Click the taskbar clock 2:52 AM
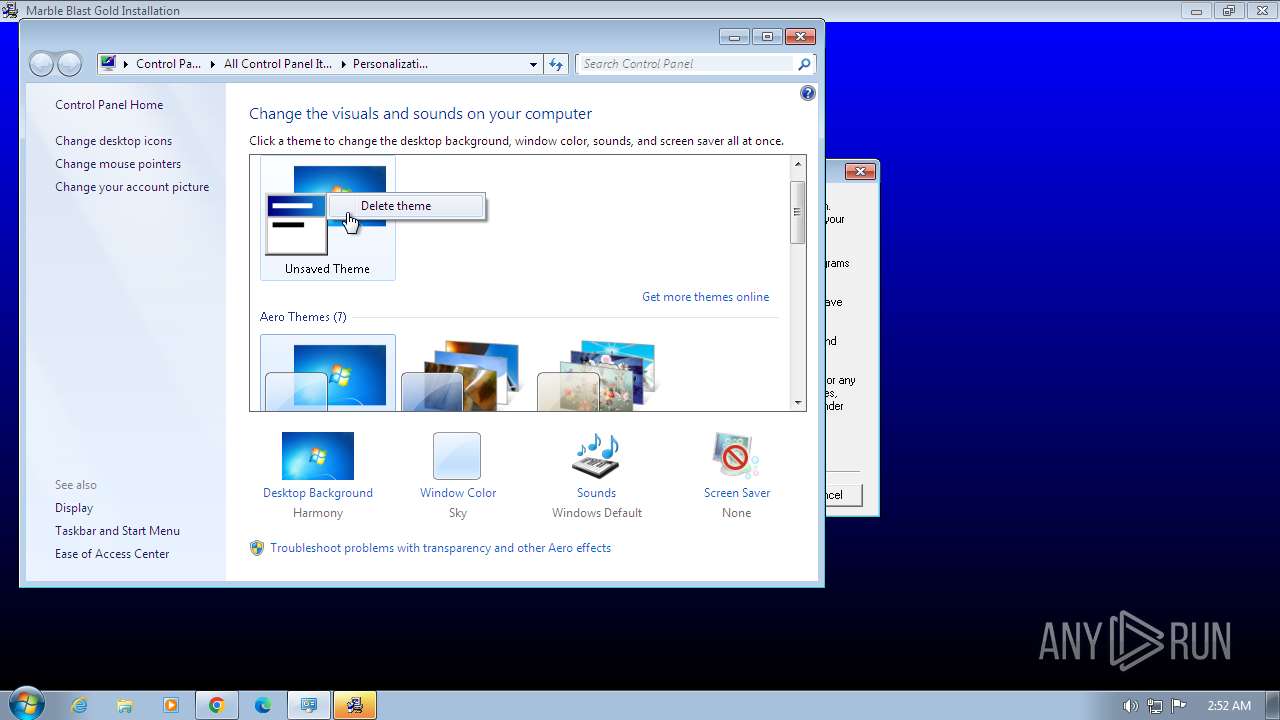This screenshot has width=1280, height=720. point(1228,705)
